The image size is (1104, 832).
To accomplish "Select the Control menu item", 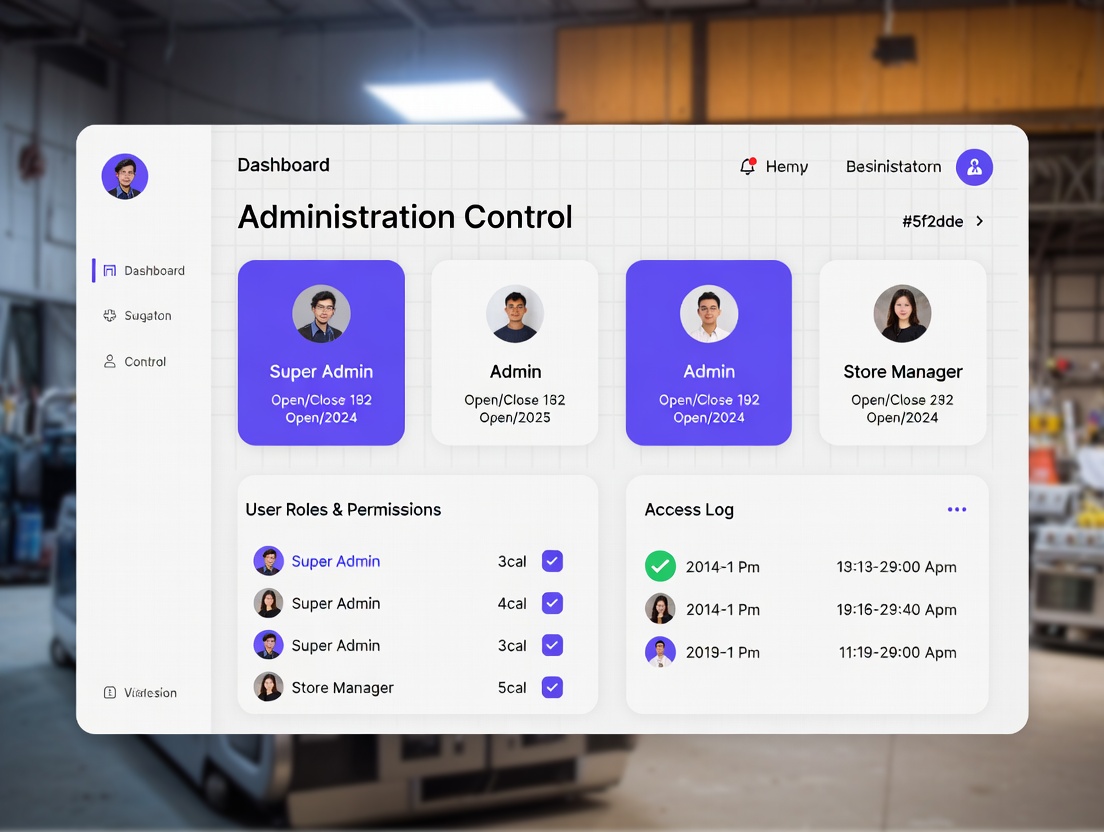I will coord(145,362).
